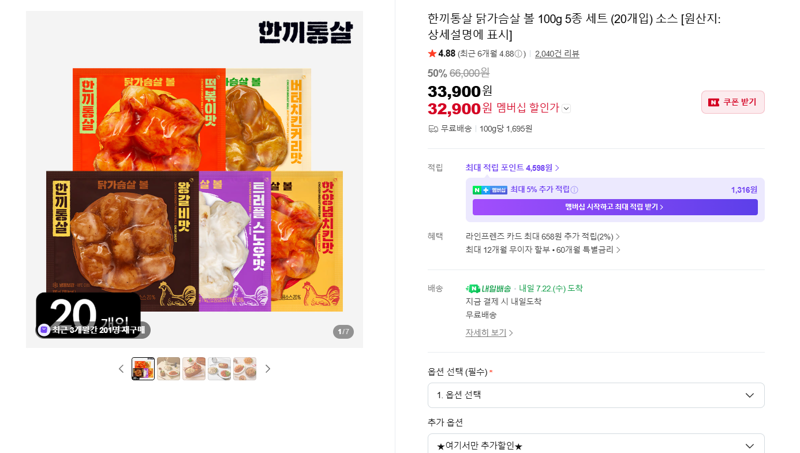
Task: Click the 쿠폰 받기 button
Action: [733, 102]
